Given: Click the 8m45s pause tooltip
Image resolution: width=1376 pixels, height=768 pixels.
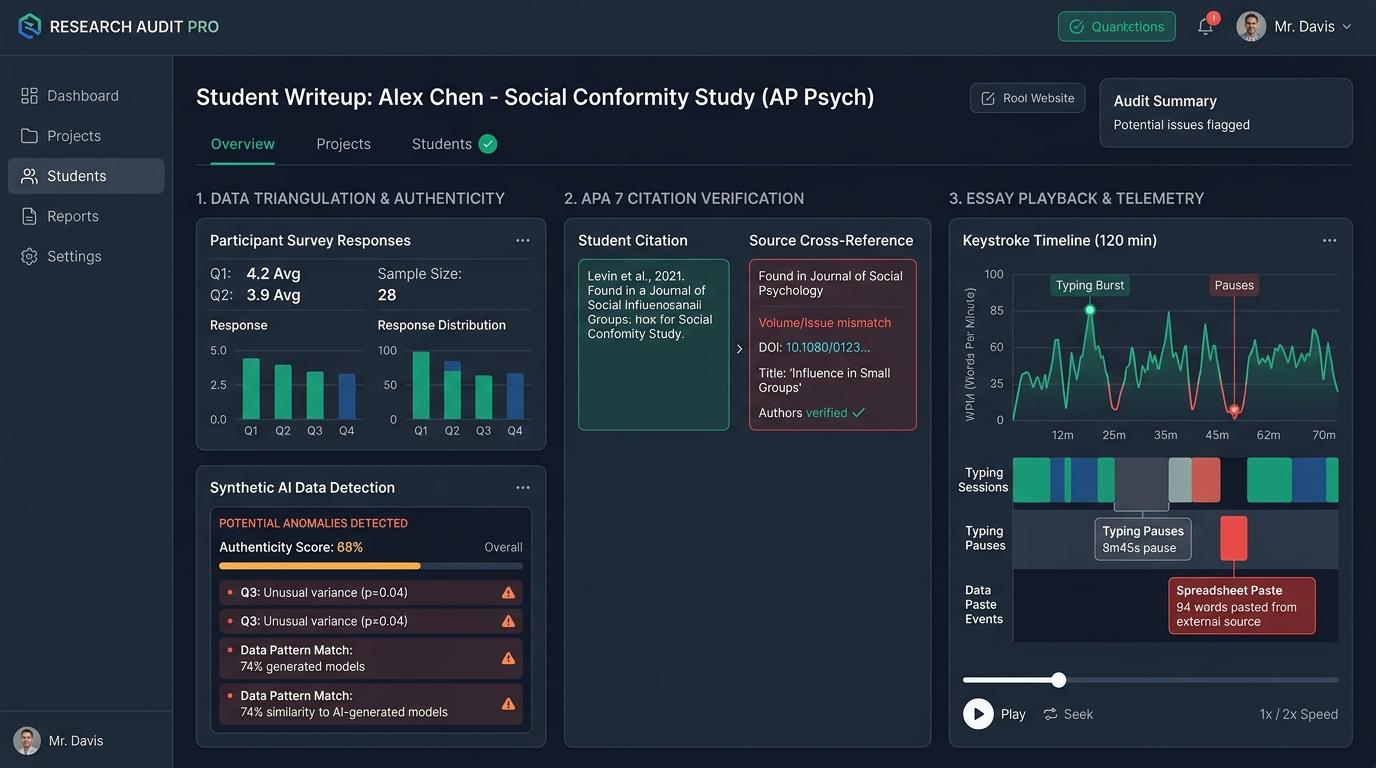Looking at the screenshot, I should (x=1143, y=539).
